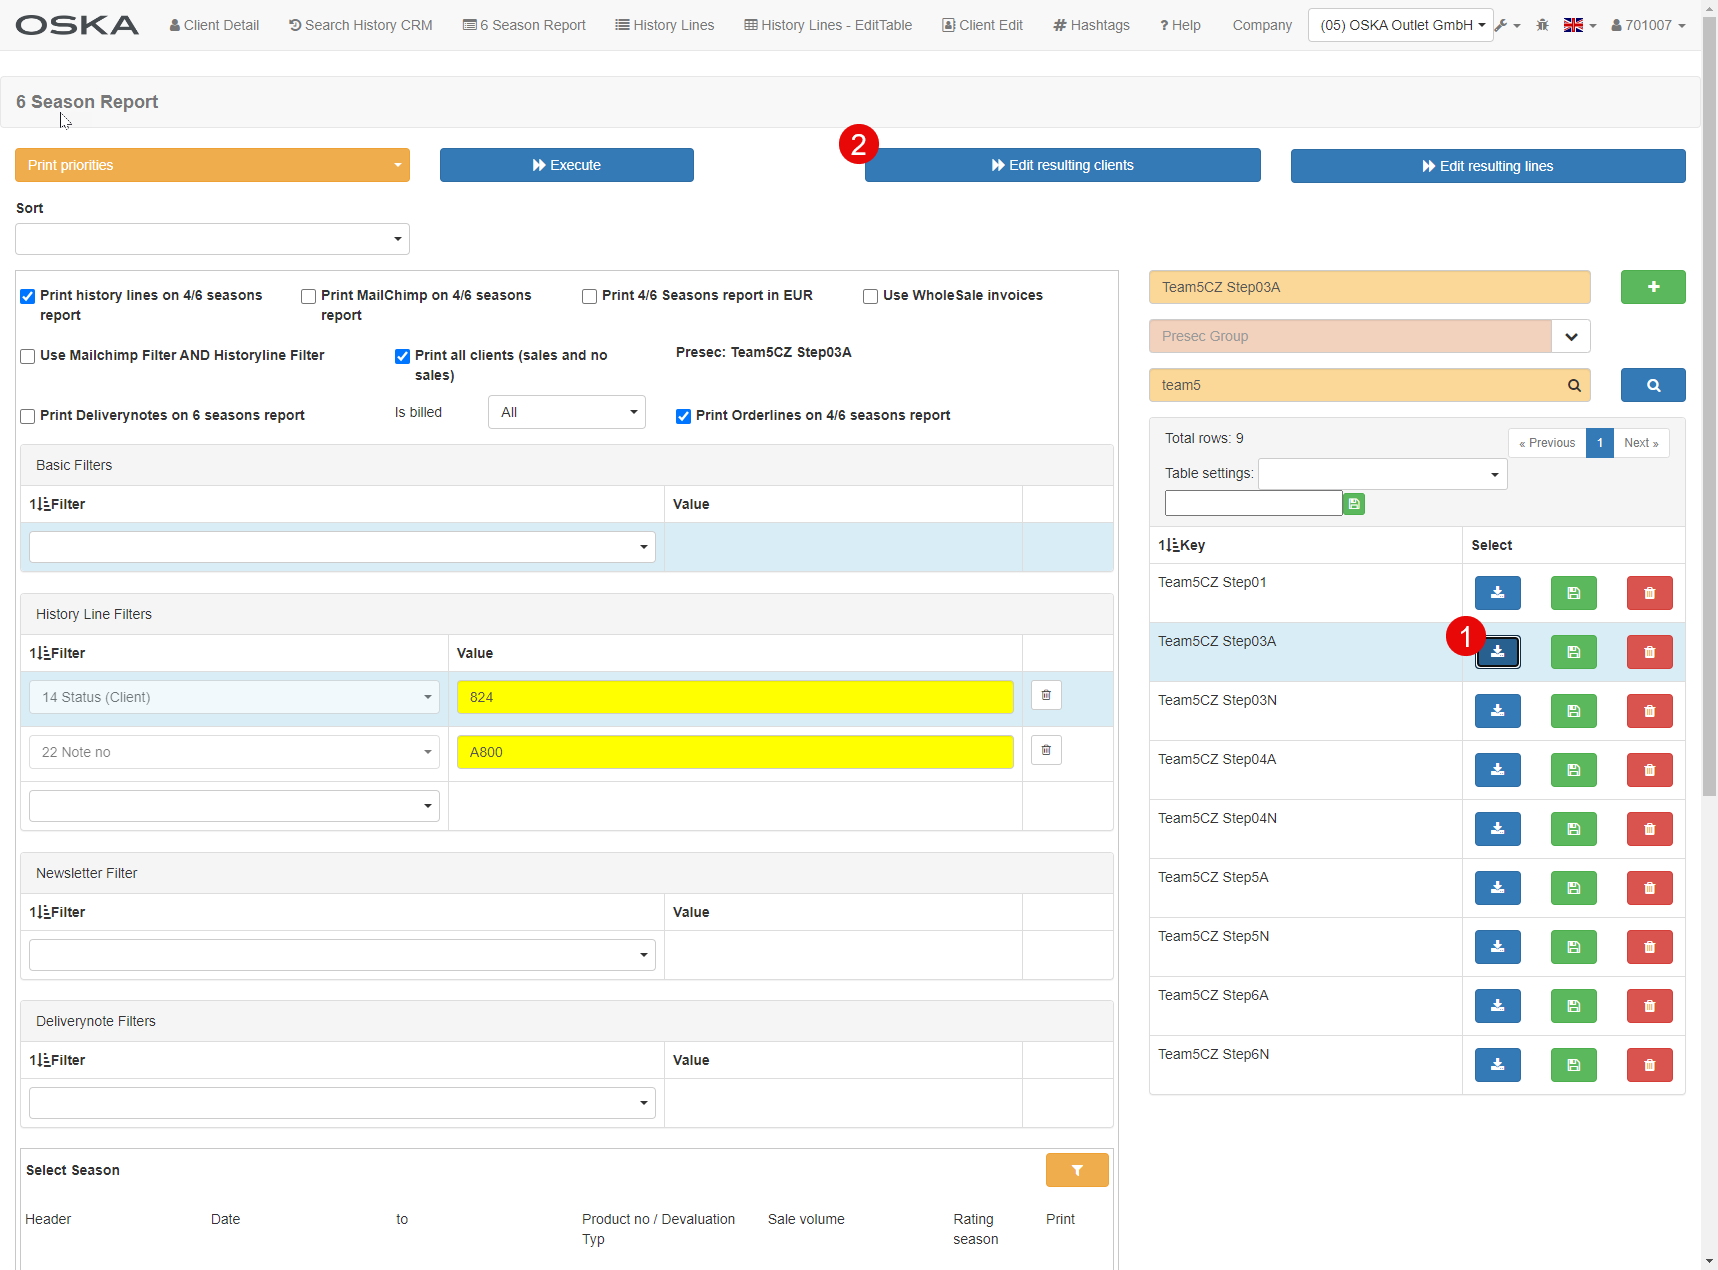Click the green plus add button
The height and width of the screenshot is (1270, 1718).
click(1652, 287)
